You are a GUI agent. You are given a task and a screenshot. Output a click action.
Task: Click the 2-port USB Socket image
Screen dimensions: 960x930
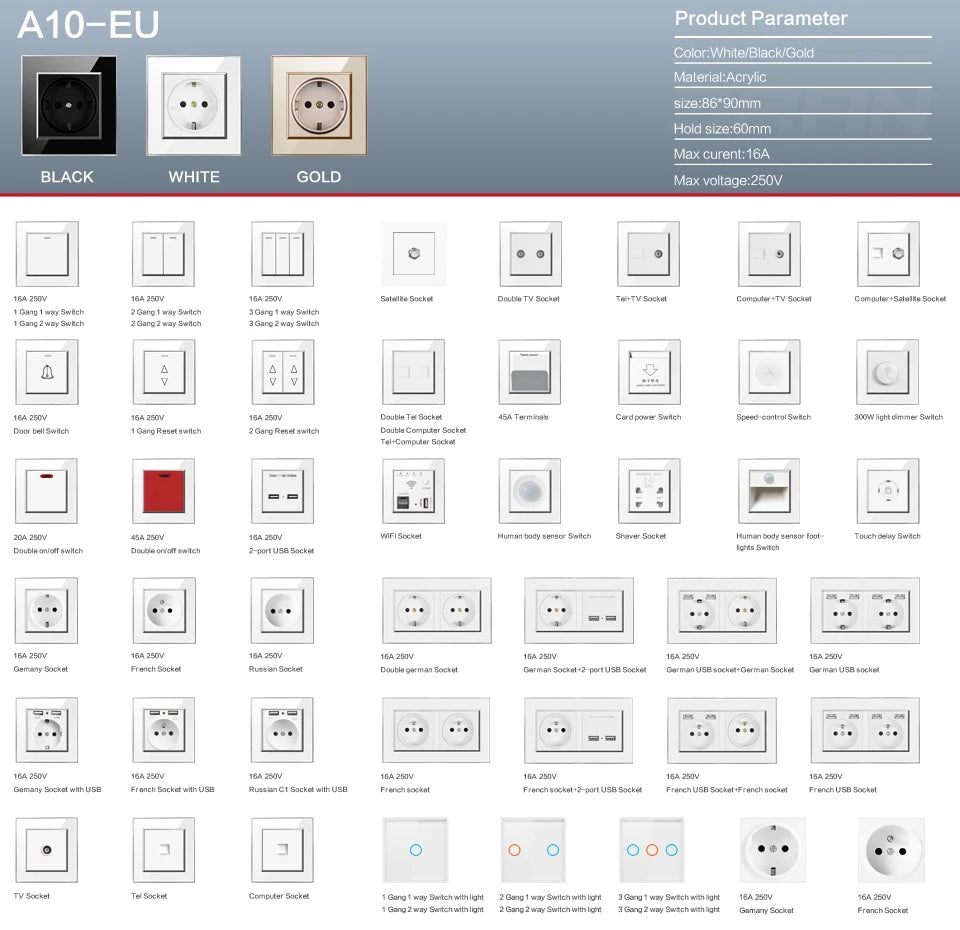coord(282,491)
